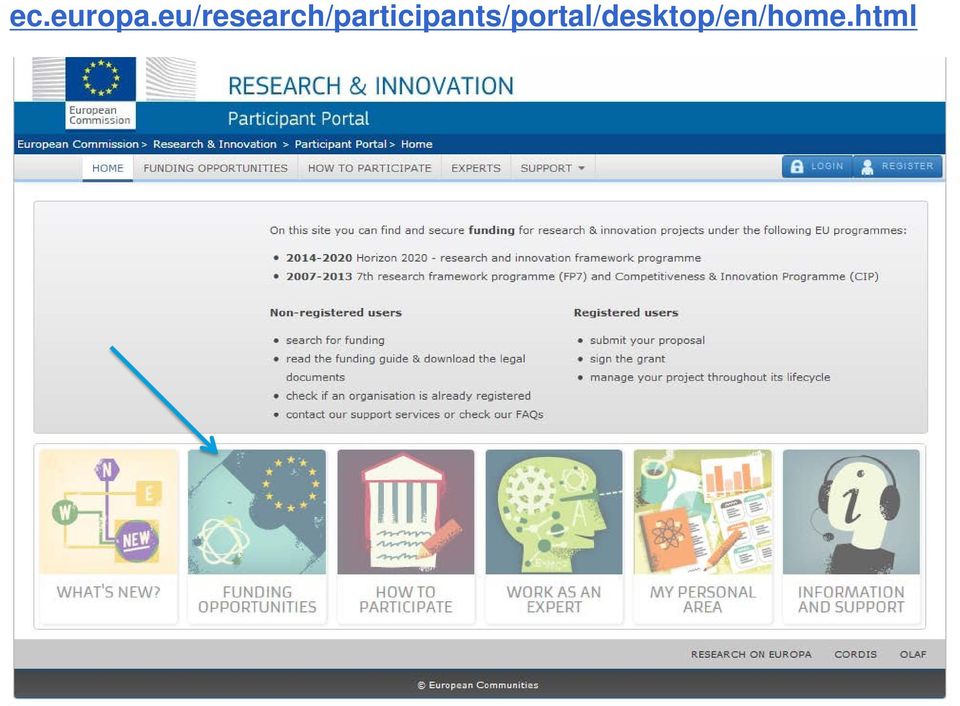This screenshot has height=706, width=960.
Task: Follow the Participant Portal breadcrumb link
Action: pyautogui.click(x=340, y=145)
